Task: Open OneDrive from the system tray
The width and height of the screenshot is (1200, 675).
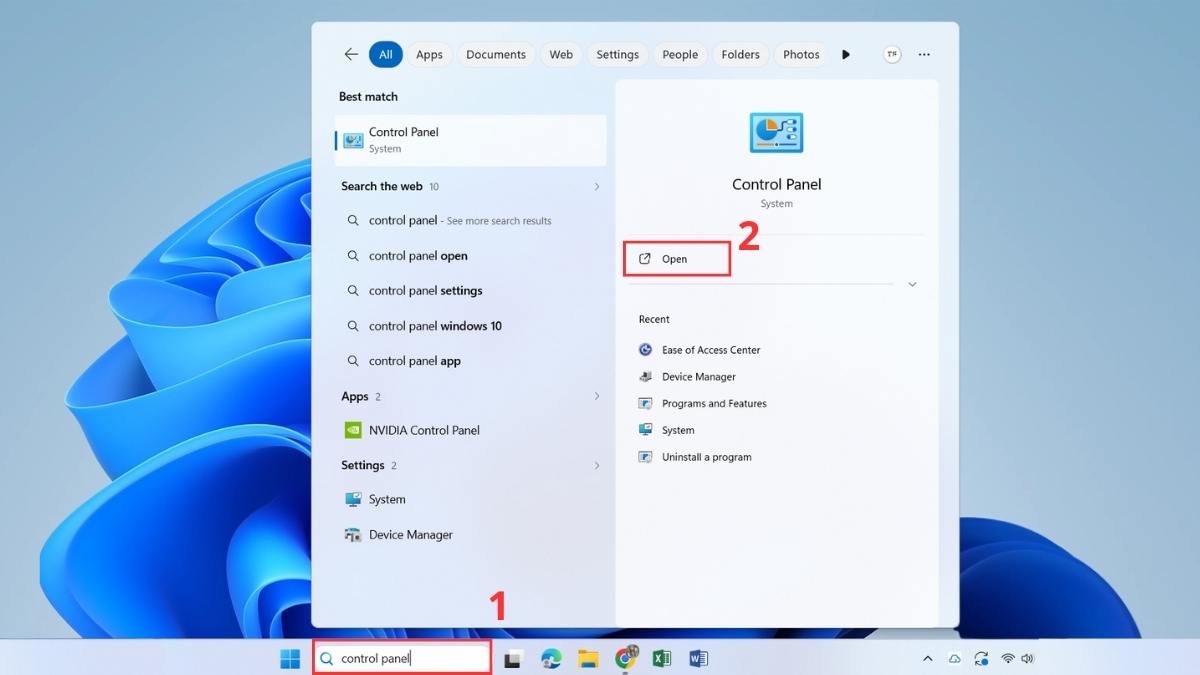Action: pos(954,658)
